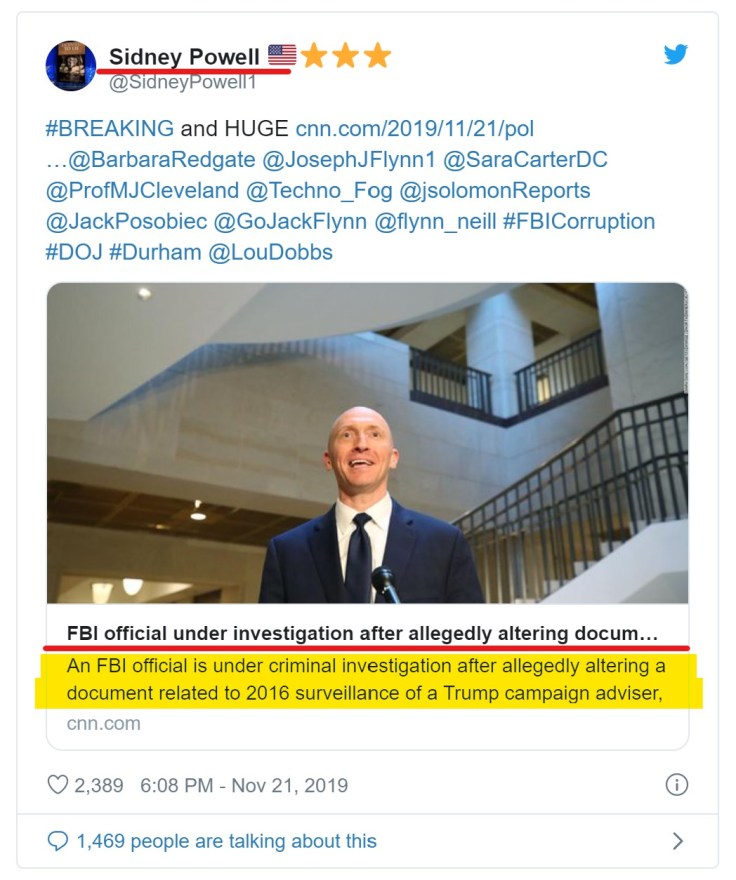View 1,469 people are talking about this
This screenshot has width=736, height=880.
[x=226, y=841]
